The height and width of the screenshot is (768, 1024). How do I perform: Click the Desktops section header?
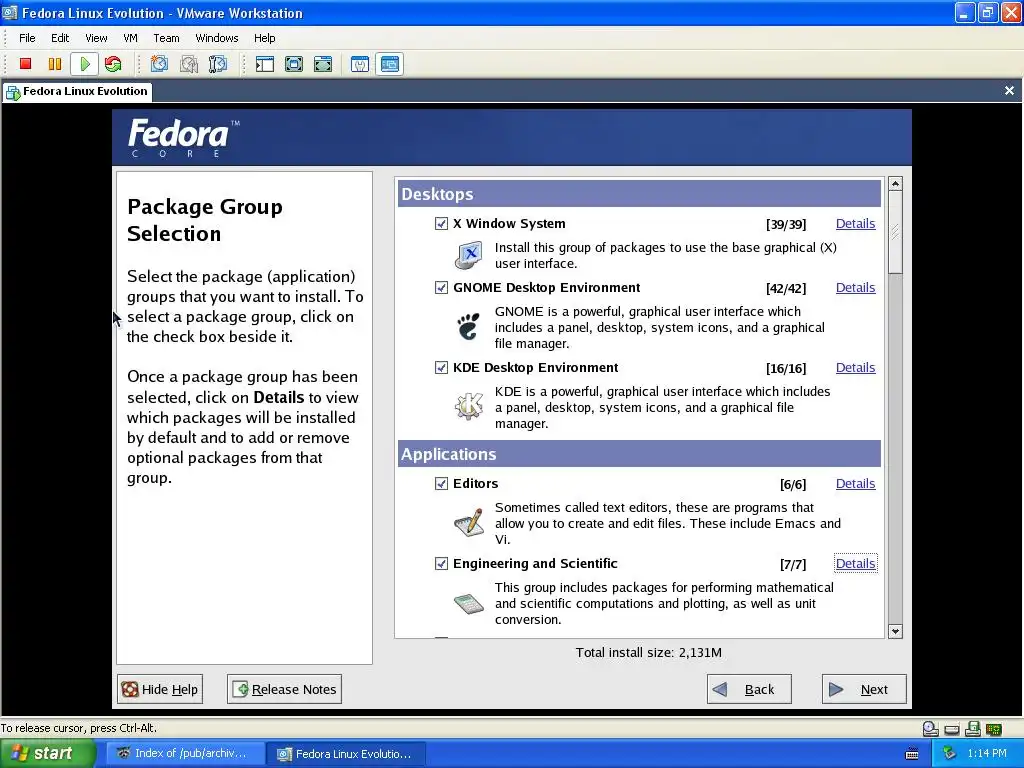(x=639, y=194)
